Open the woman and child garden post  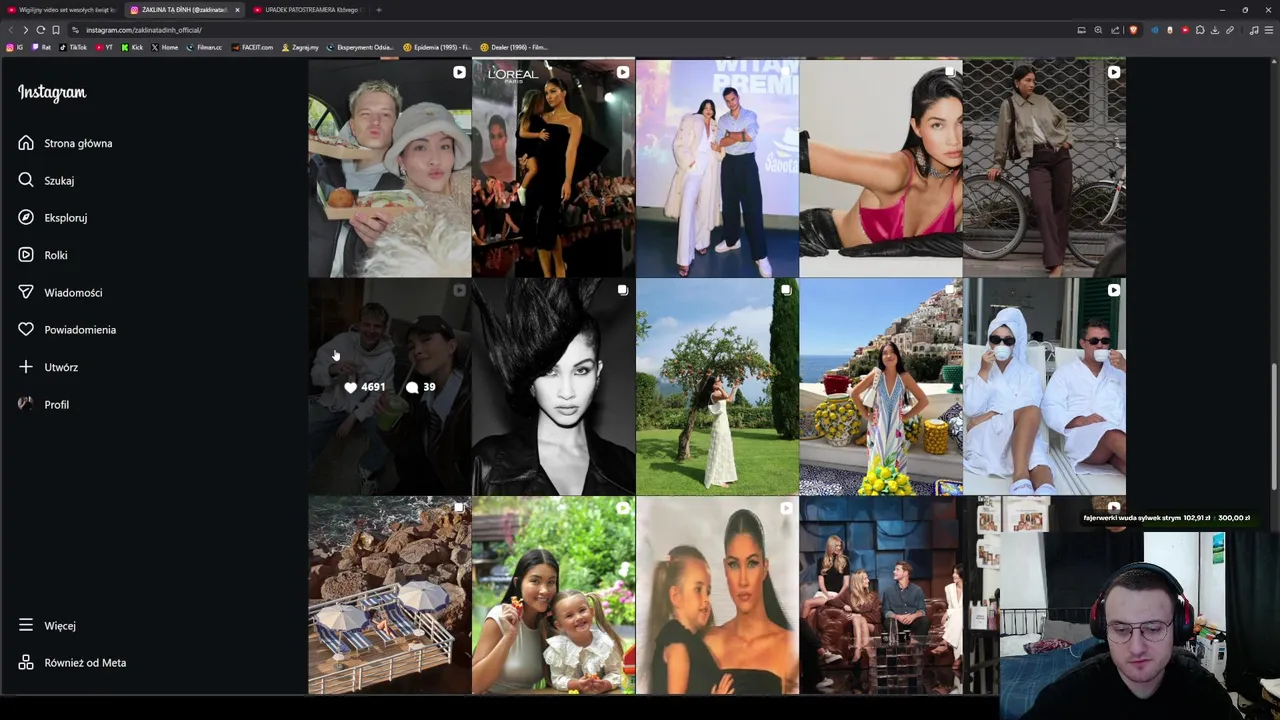(553, 595)
